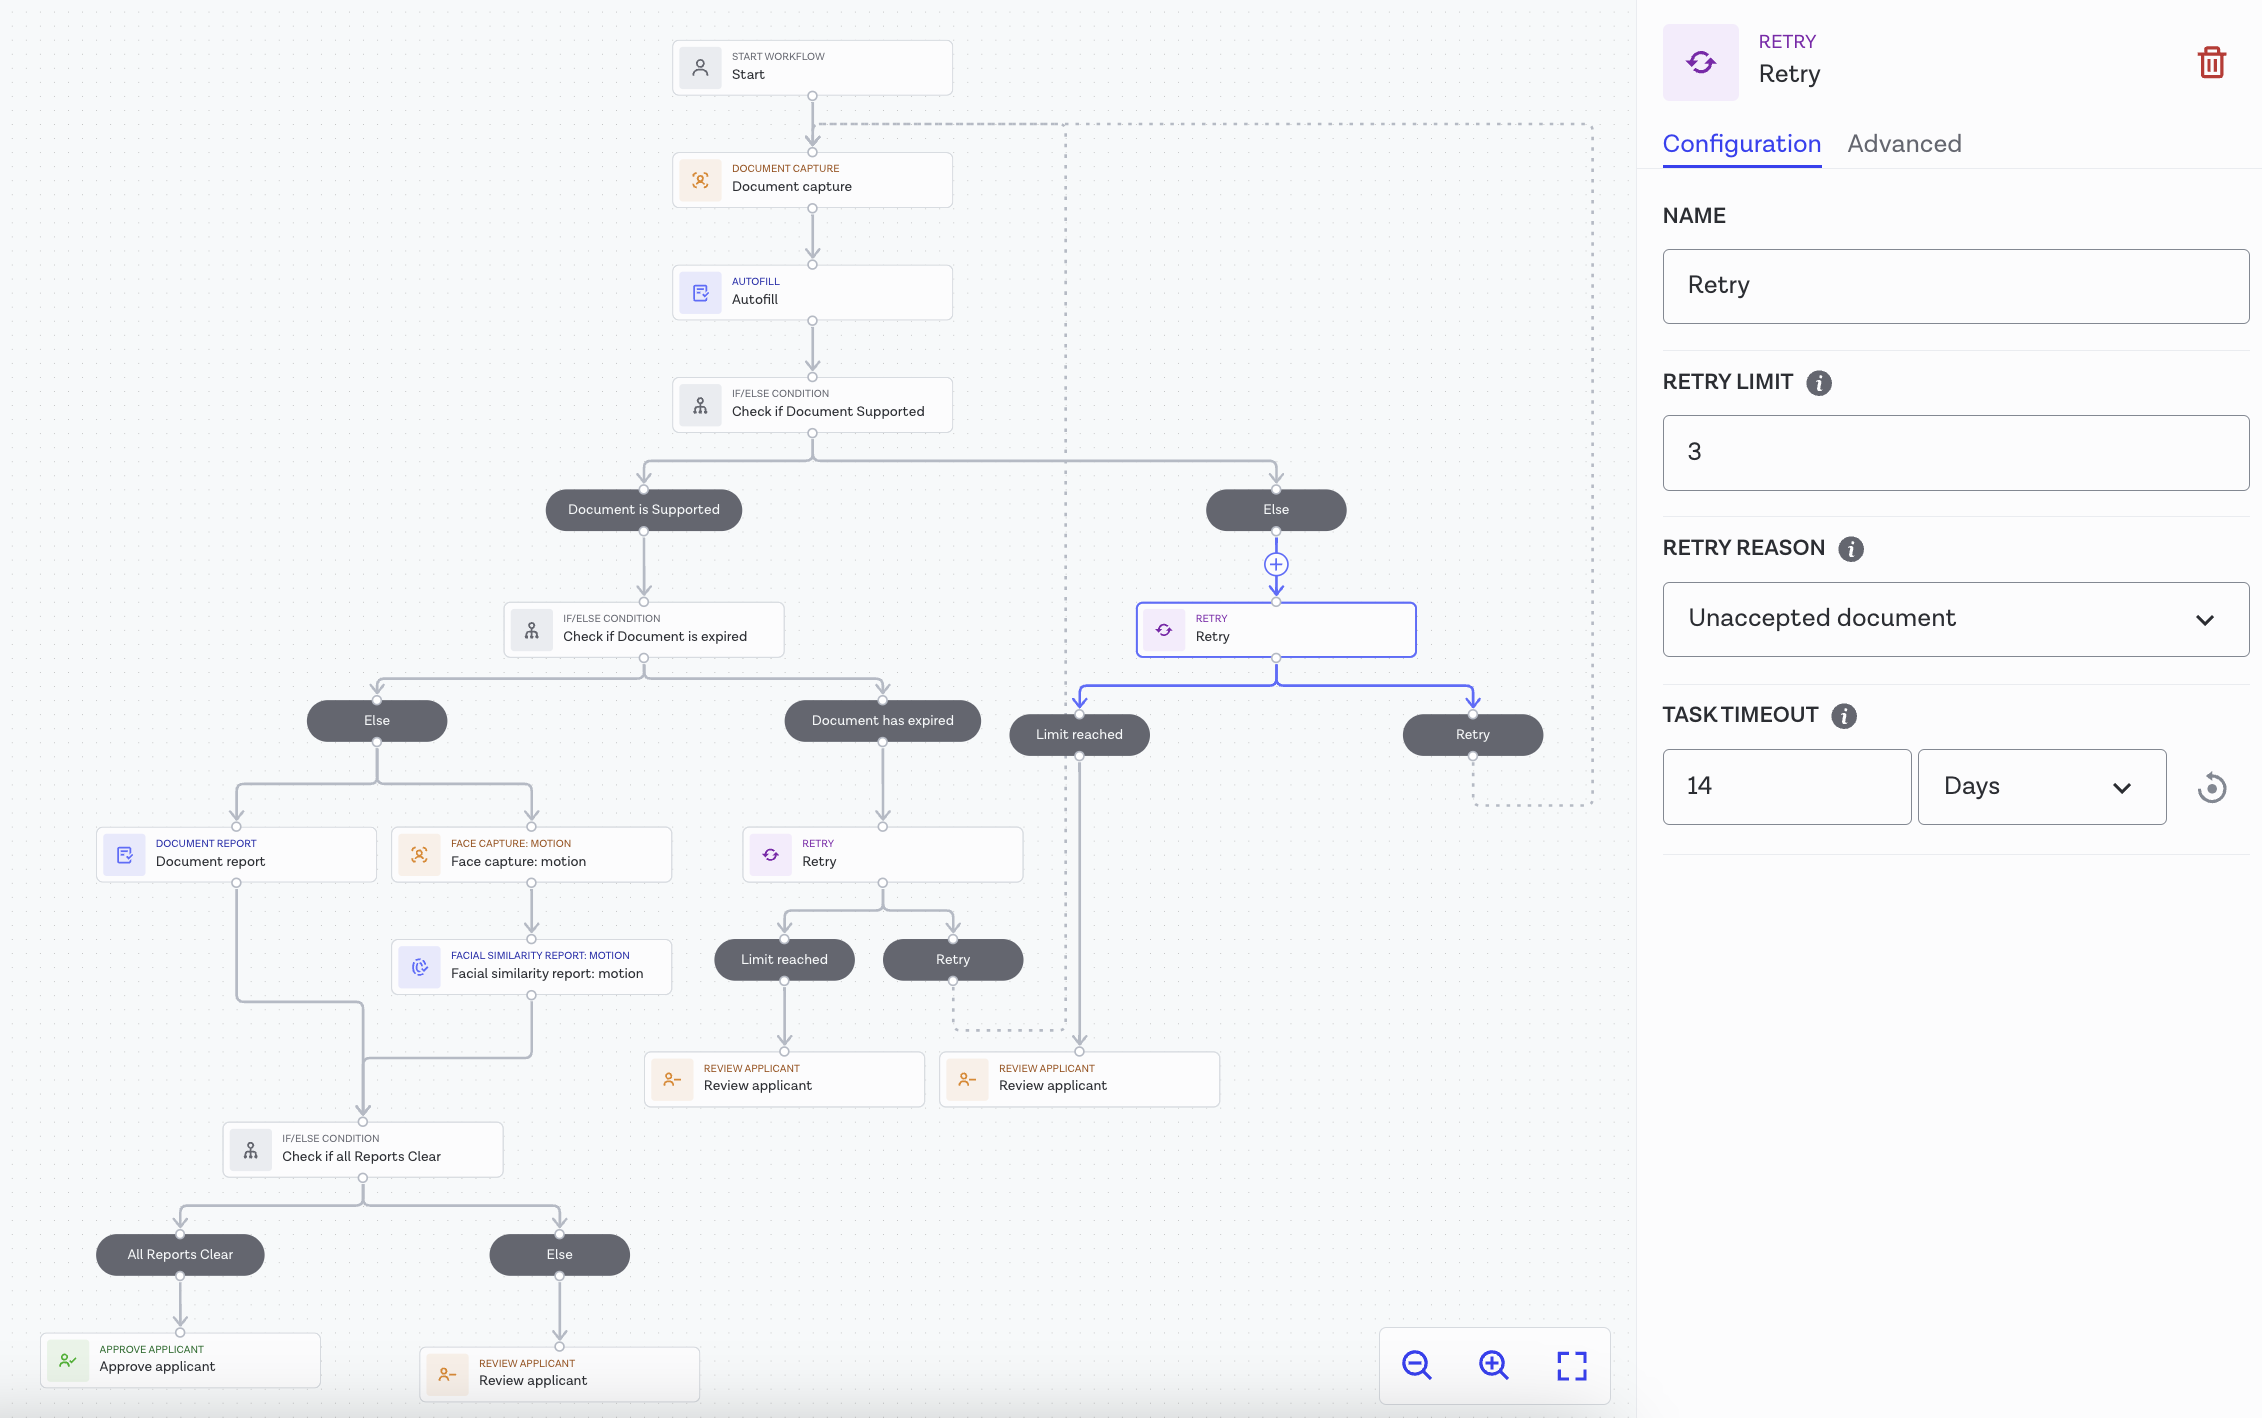Screen dimensions: 2262x1418
Task: Click the Task Timeout value field
Action: (1786, 787)
